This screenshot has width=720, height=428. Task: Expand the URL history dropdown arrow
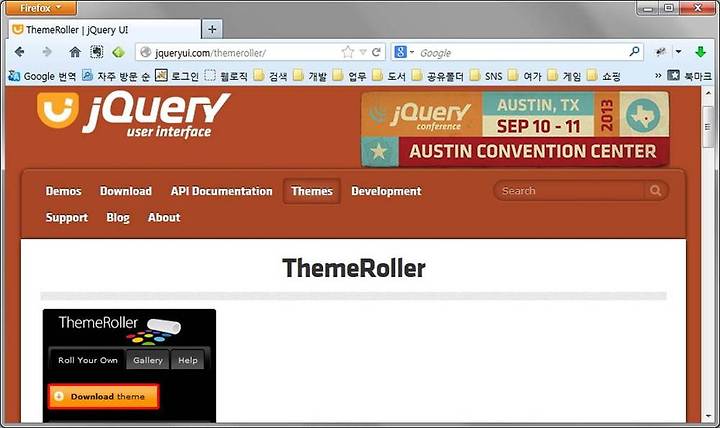[363, 52]
